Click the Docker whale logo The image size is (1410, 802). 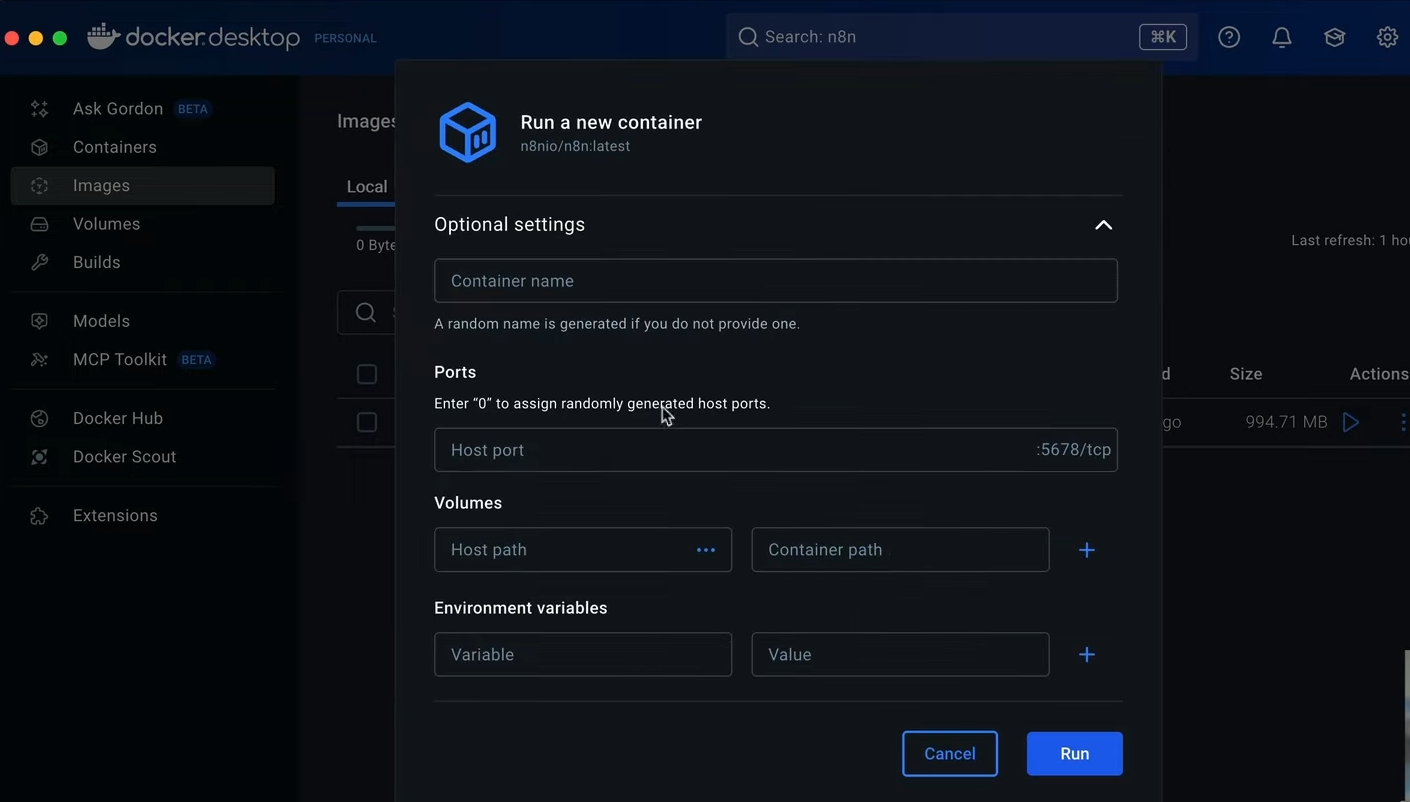pyautogui.click(x=103, y=36)
